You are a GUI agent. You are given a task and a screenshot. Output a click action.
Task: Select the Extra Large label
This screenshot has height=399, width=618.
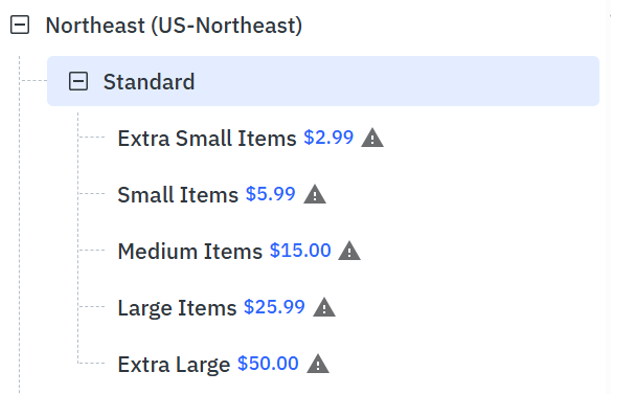(x=174, y=364)
